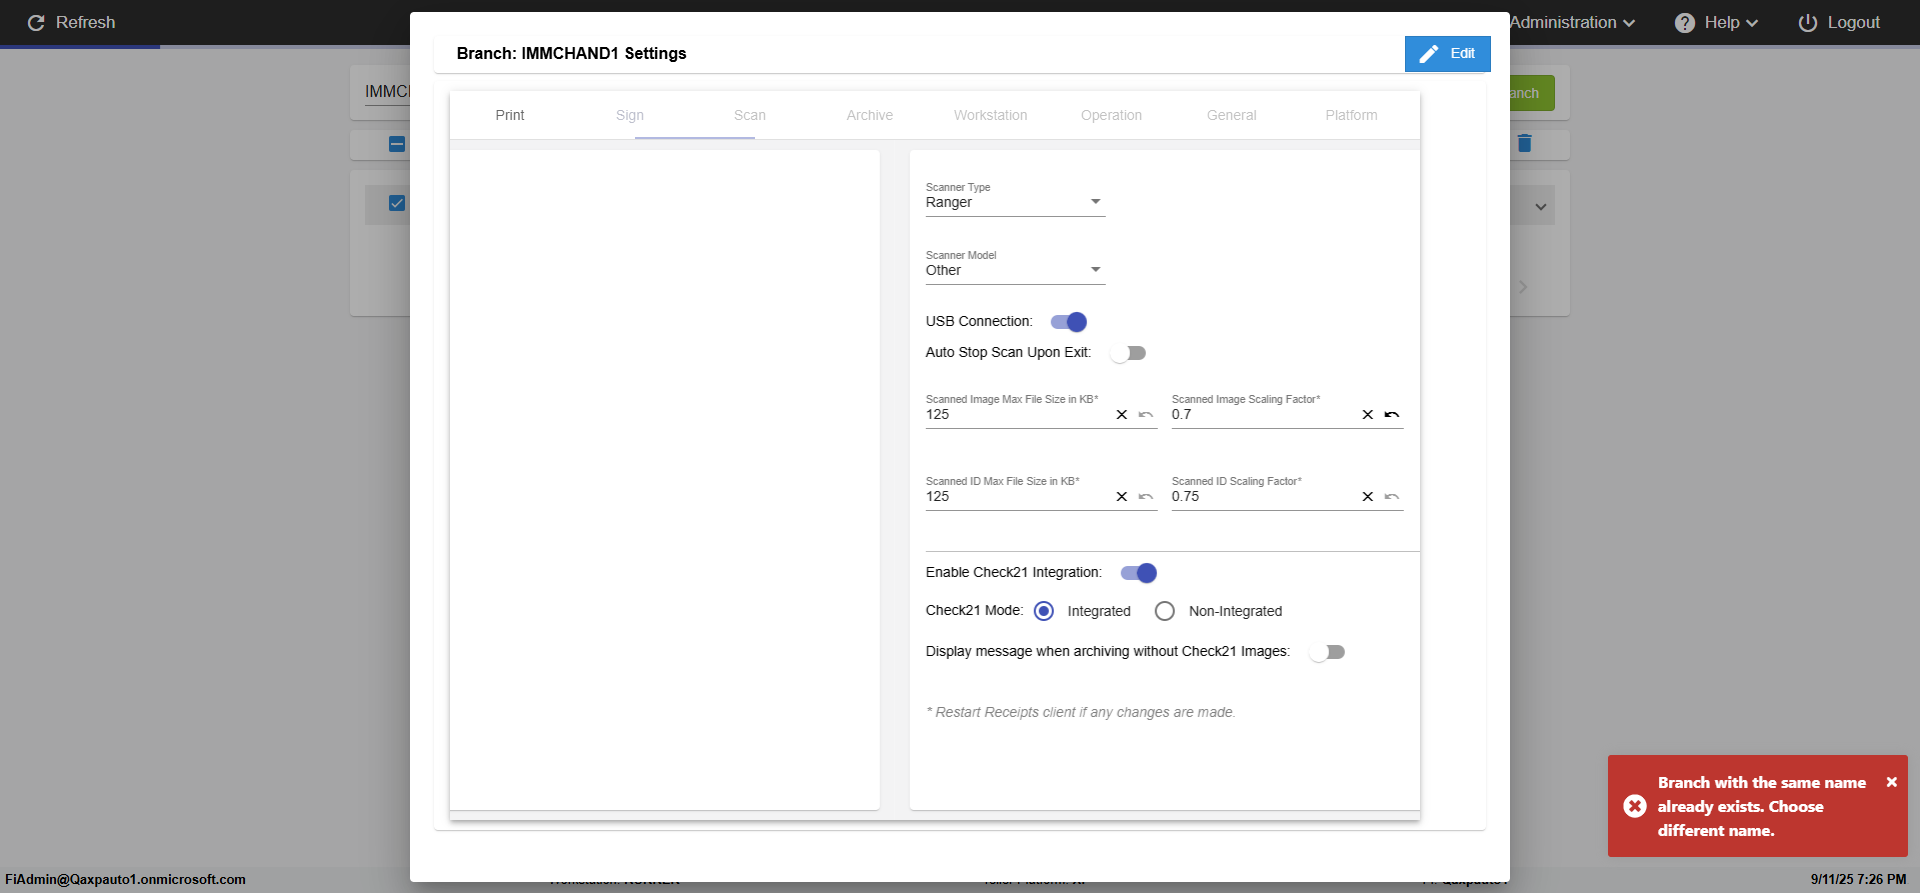Toggle the USB Connection switch
The width and height of the screenshot is (1920, 893).
[1068, 322]
